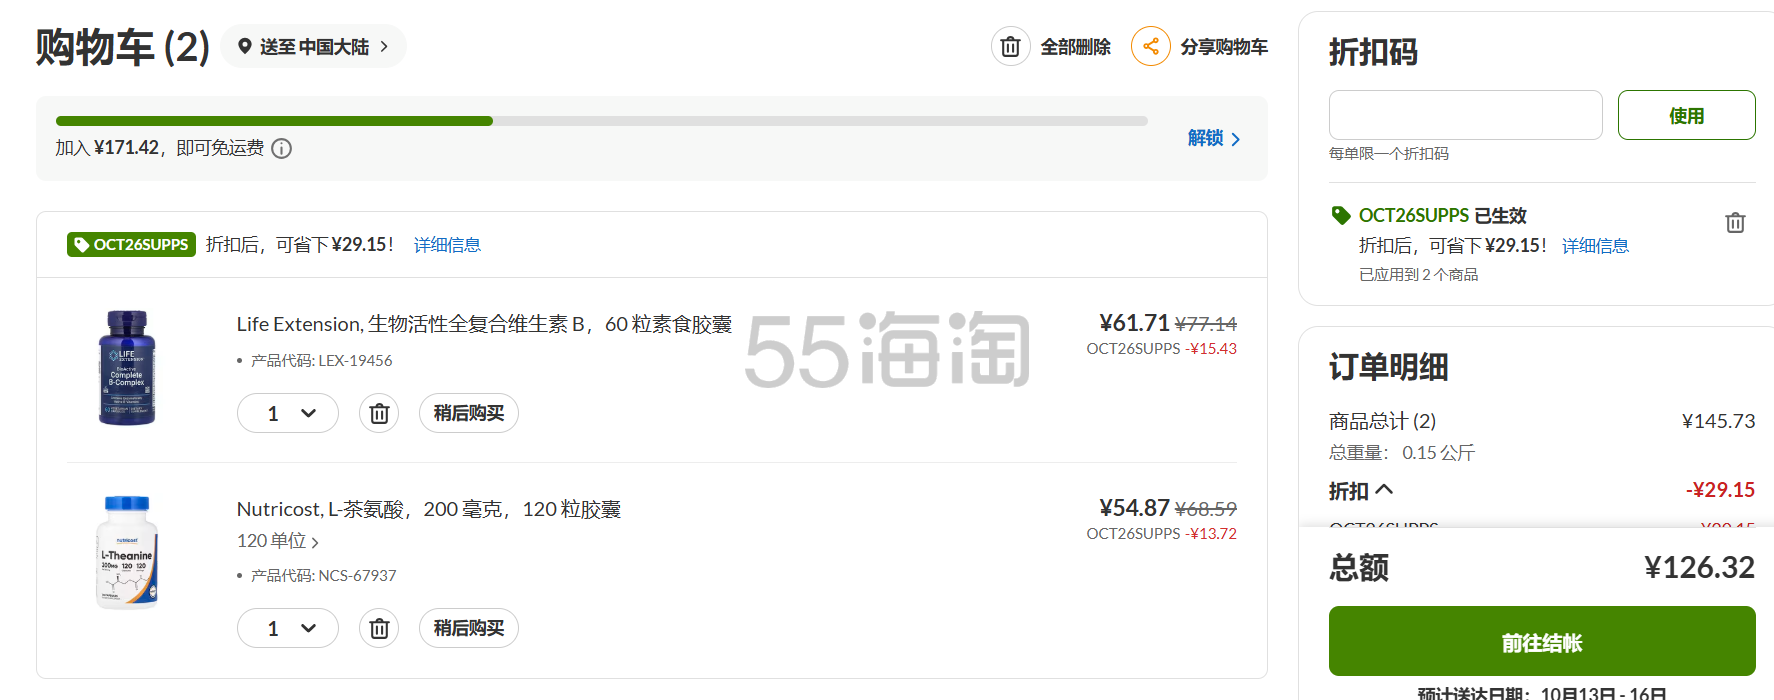Open the 送至 中国大陆 destination selector
Viewport: 1774px width, 700px height.
[x=314, y=46]
